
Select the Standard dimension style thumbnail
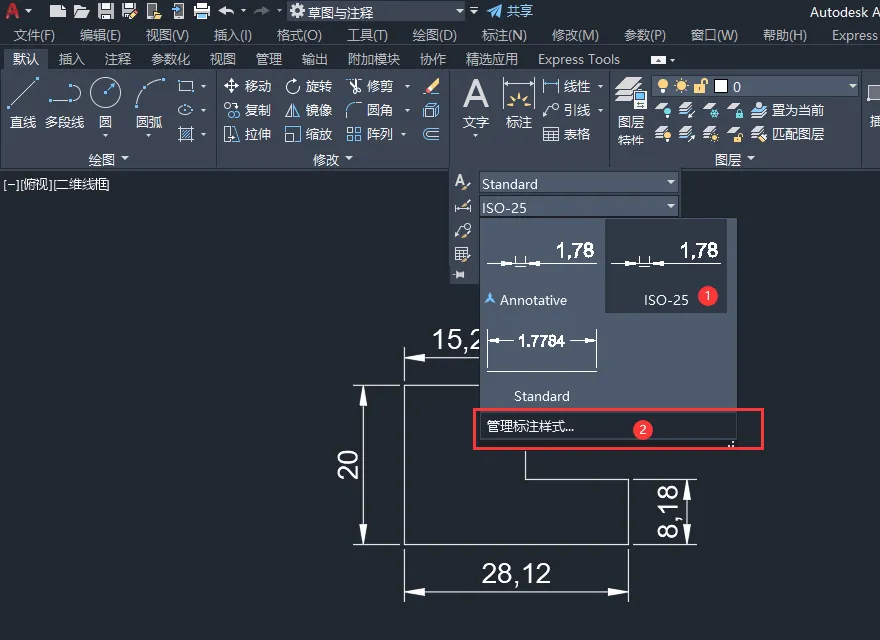click(x=542, y=362)
